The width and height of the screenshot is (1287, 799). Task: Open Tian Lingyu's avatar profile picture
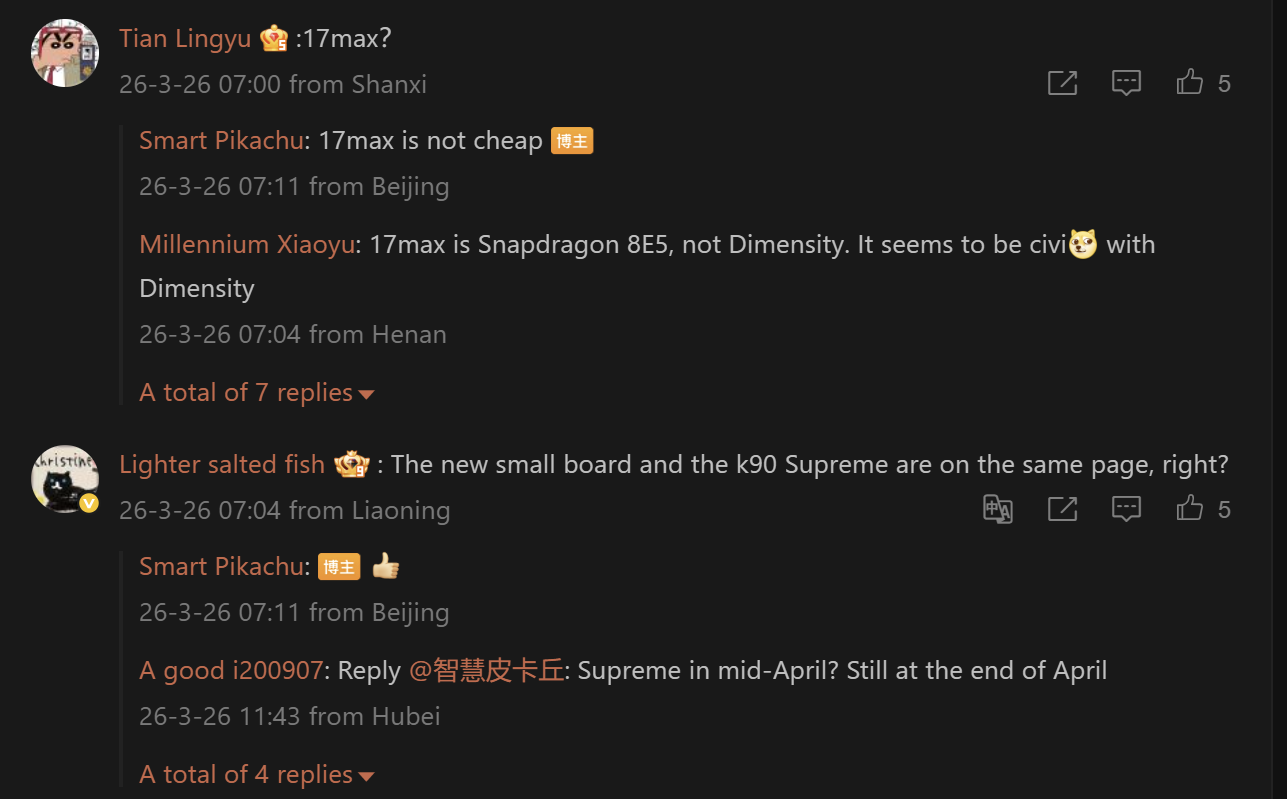click(x=65, y=52)
